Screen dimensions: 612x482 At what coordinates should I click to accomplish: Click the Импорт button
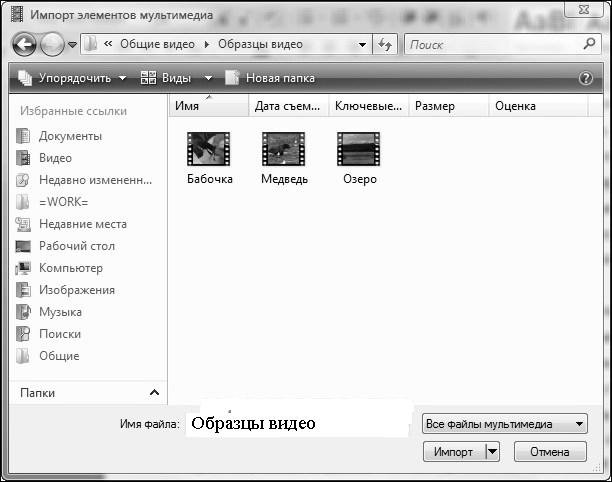click(x=453, y=452)
